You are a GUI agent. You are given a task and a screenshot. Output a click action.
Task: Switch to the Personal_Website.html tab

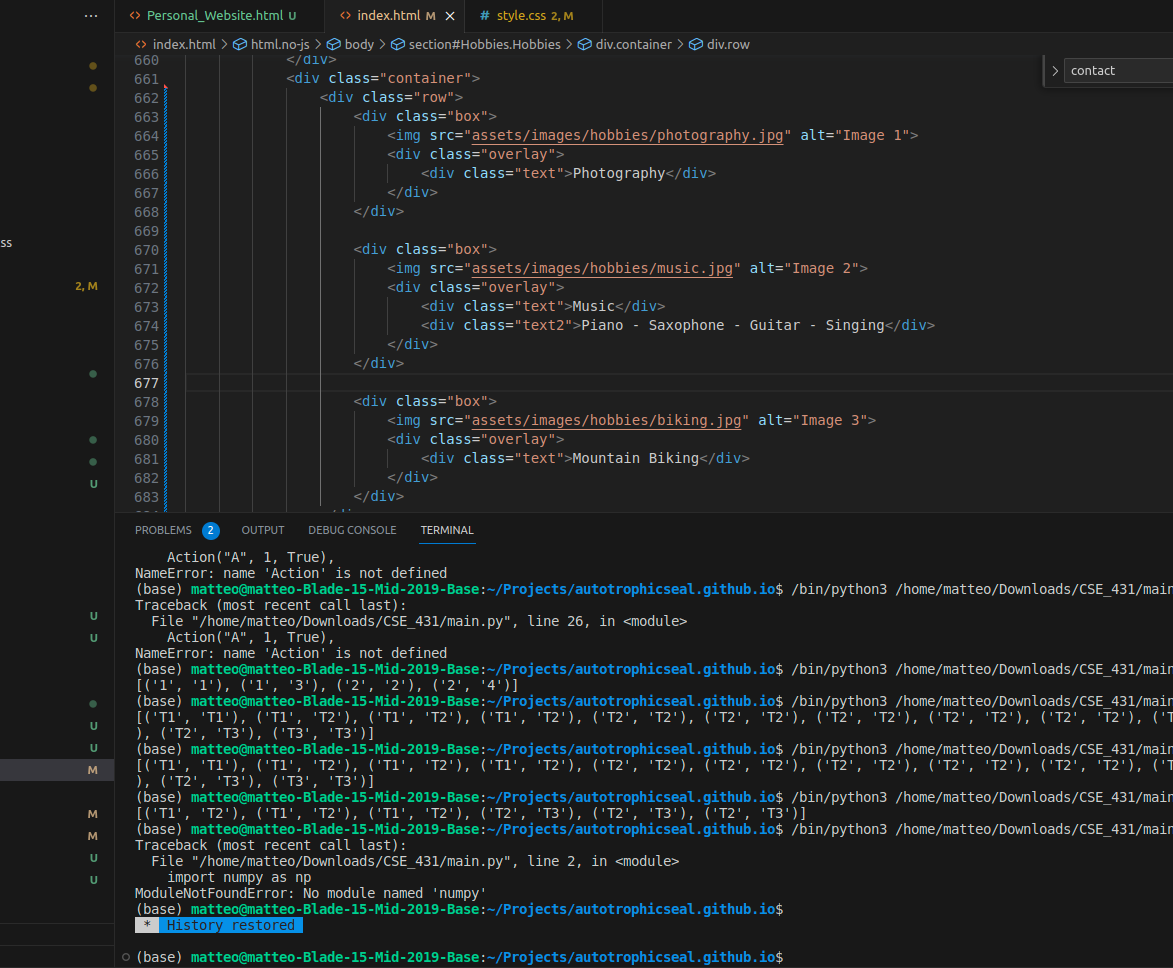click(x=214, y=16)
